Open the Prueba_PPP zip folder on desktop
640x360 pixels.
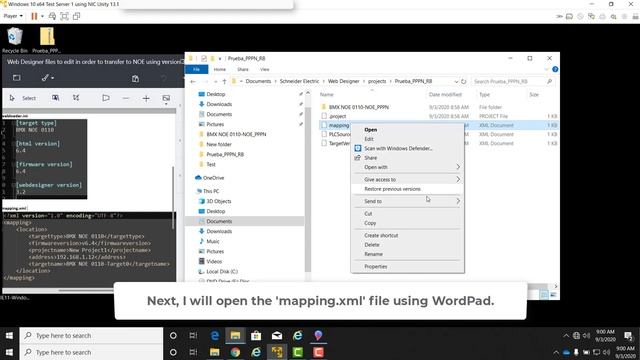[x=47, y=40]
